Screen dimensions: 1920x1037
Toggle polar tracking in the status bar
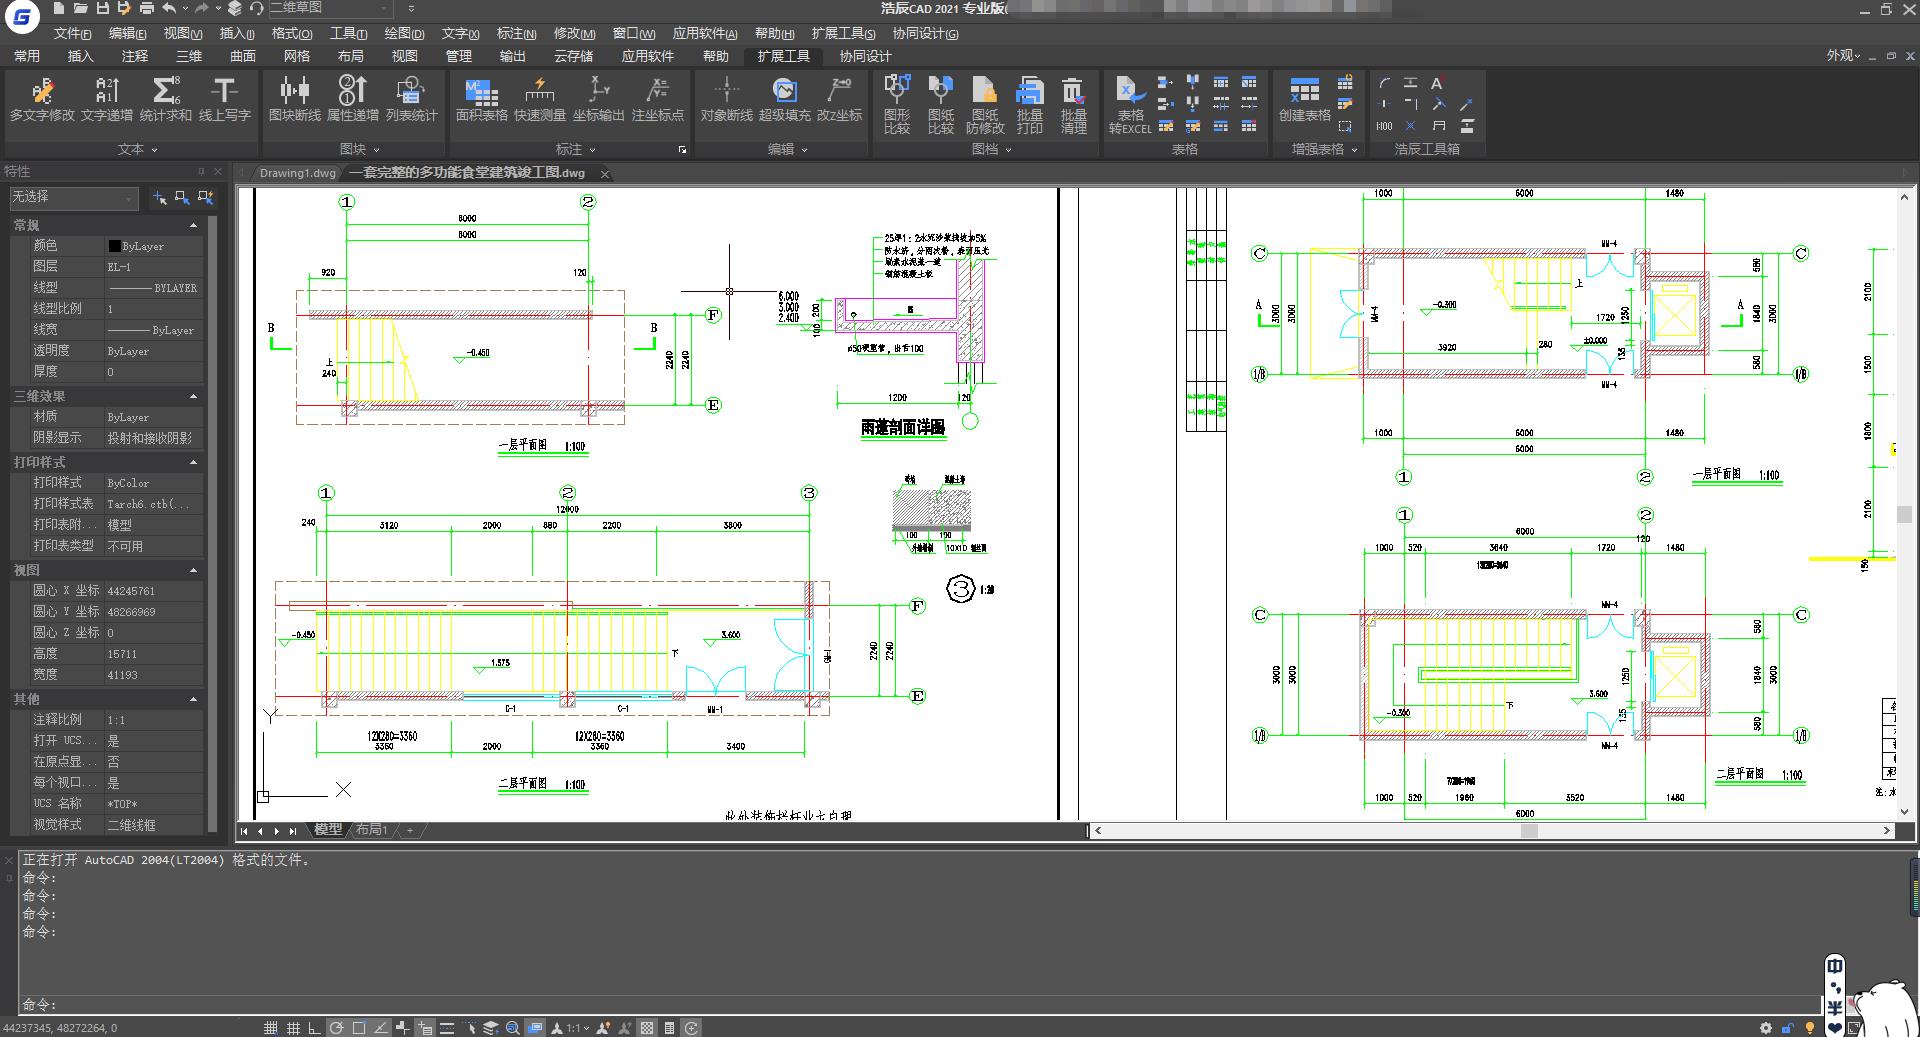(x=336, y=1027)
